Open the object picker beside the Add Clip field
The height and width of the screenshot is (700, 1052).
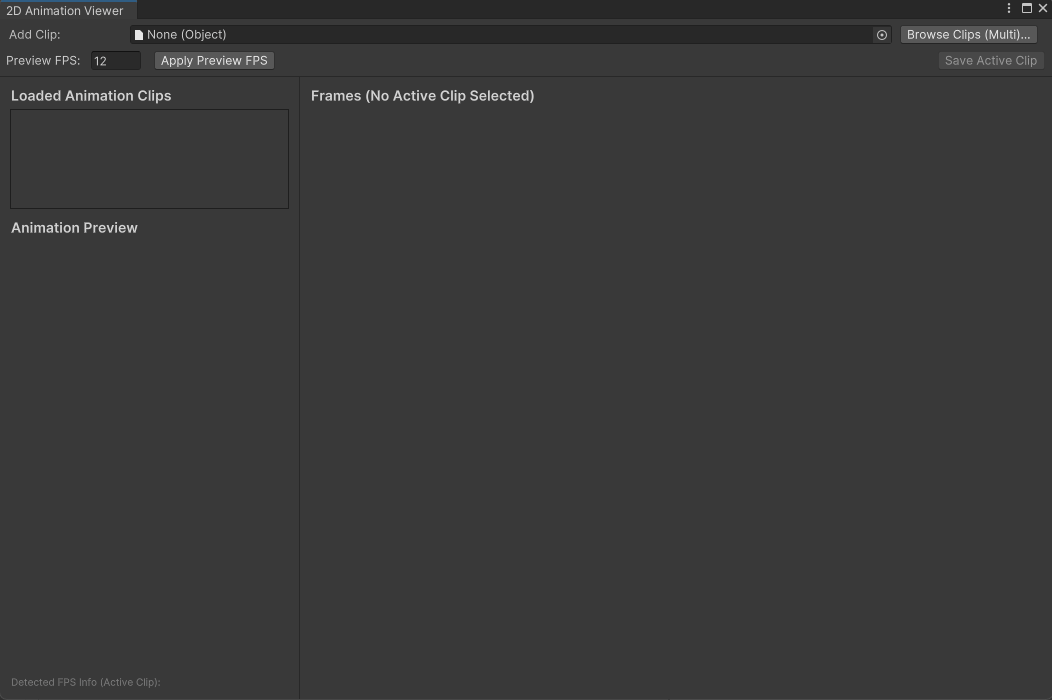881,34
